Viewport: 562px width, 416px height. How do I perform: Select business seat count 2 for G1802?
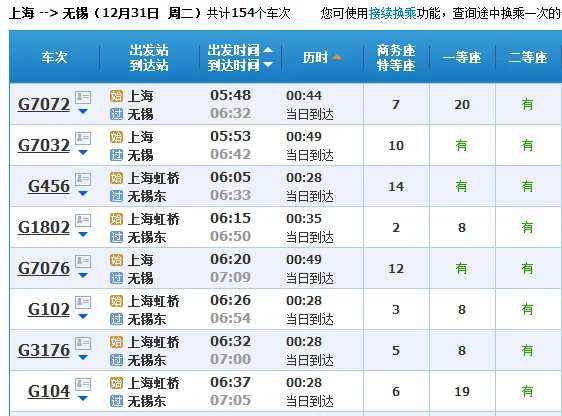396,228
